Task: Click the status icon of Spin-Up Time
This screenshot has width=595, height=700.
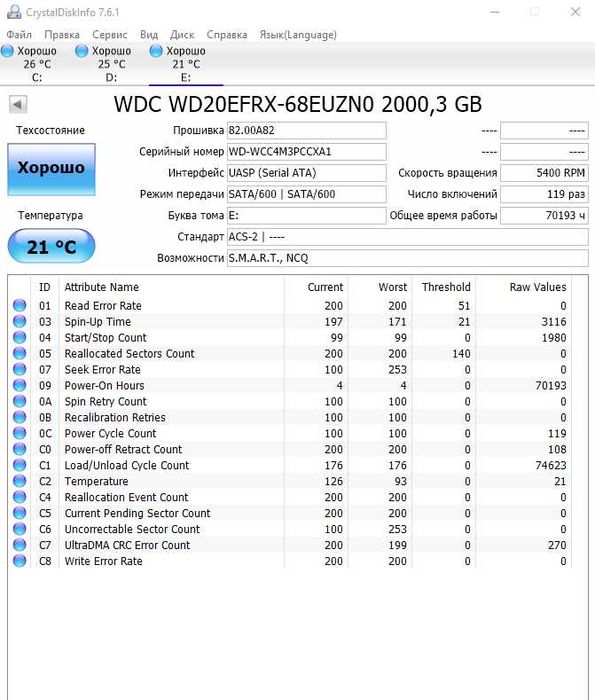Action: pyautogui.click(x=20, y=321)
